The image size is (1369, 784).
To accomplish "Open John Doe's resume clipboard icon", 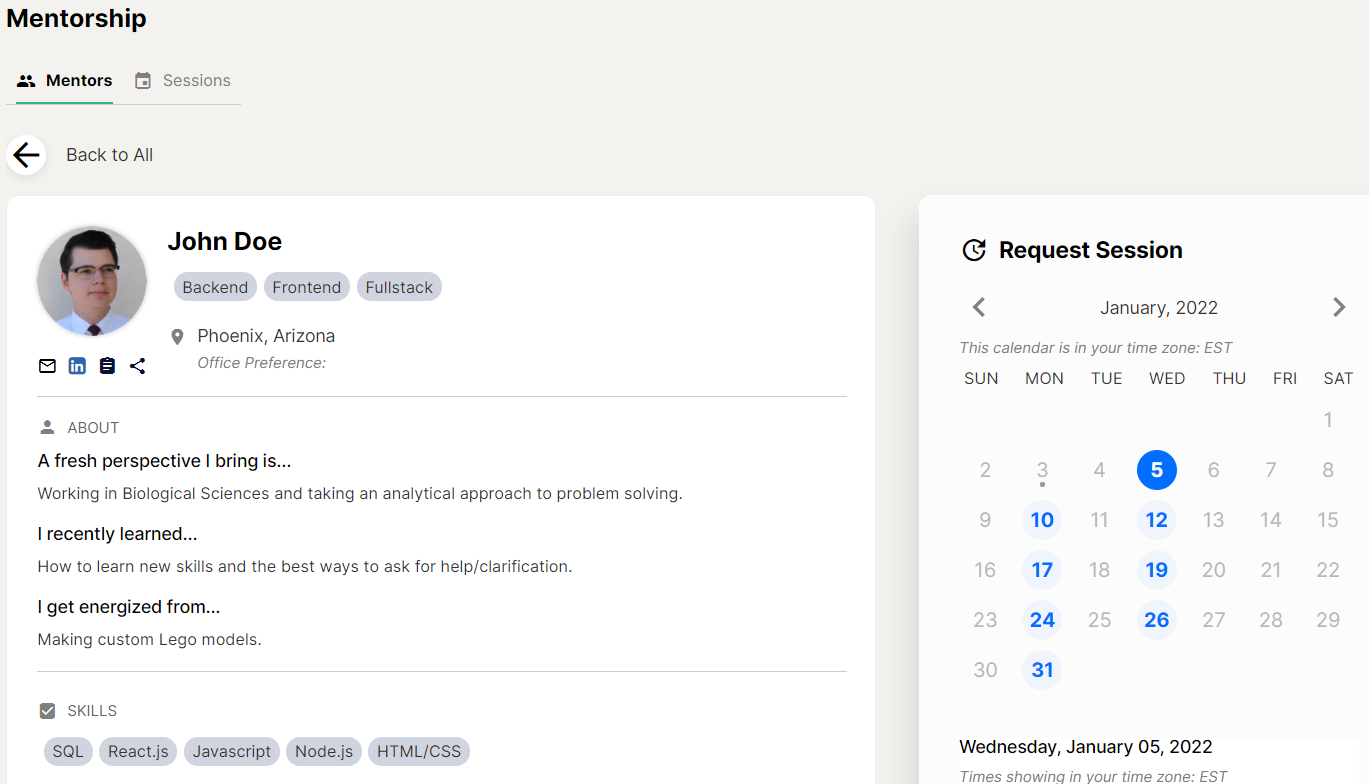I will click(107, 366).
